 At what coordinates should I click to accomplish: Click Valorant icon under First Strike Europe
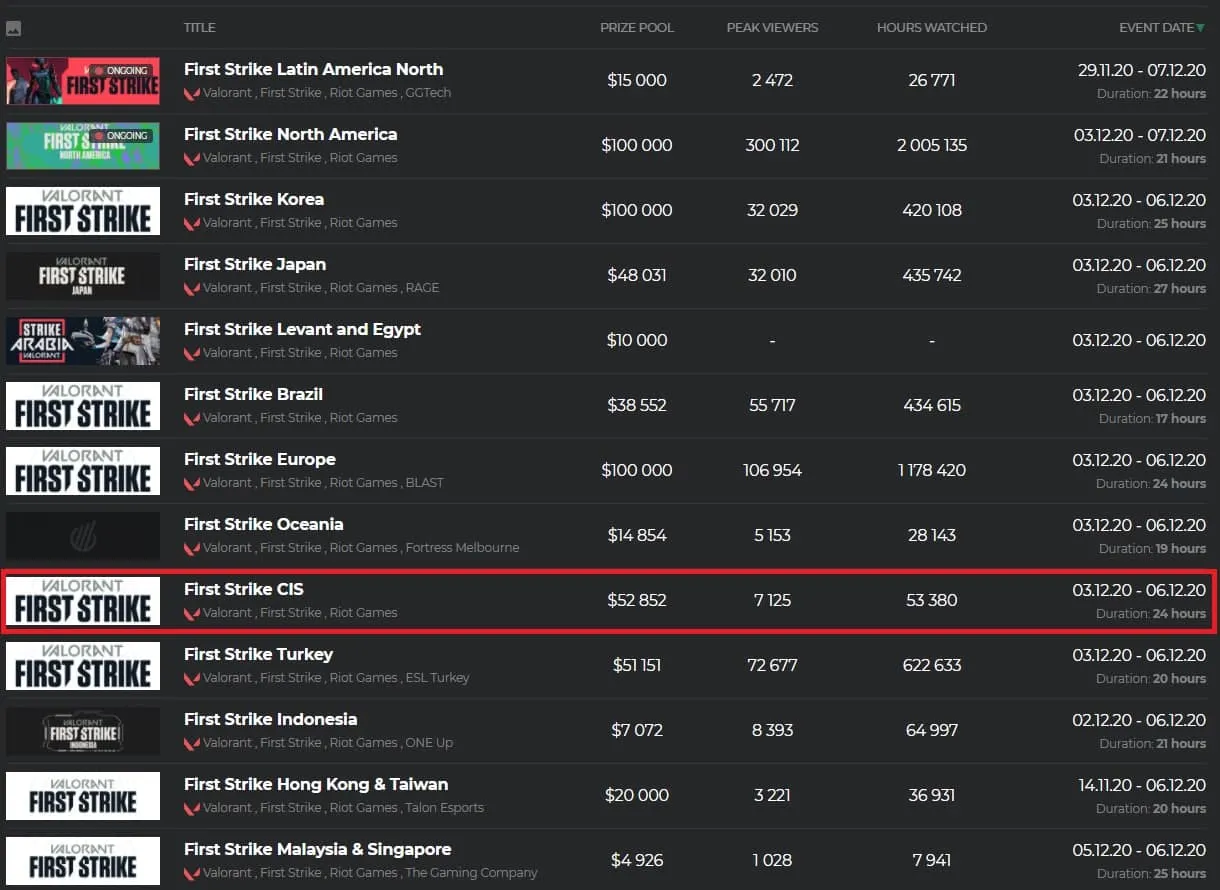(192, 483)
